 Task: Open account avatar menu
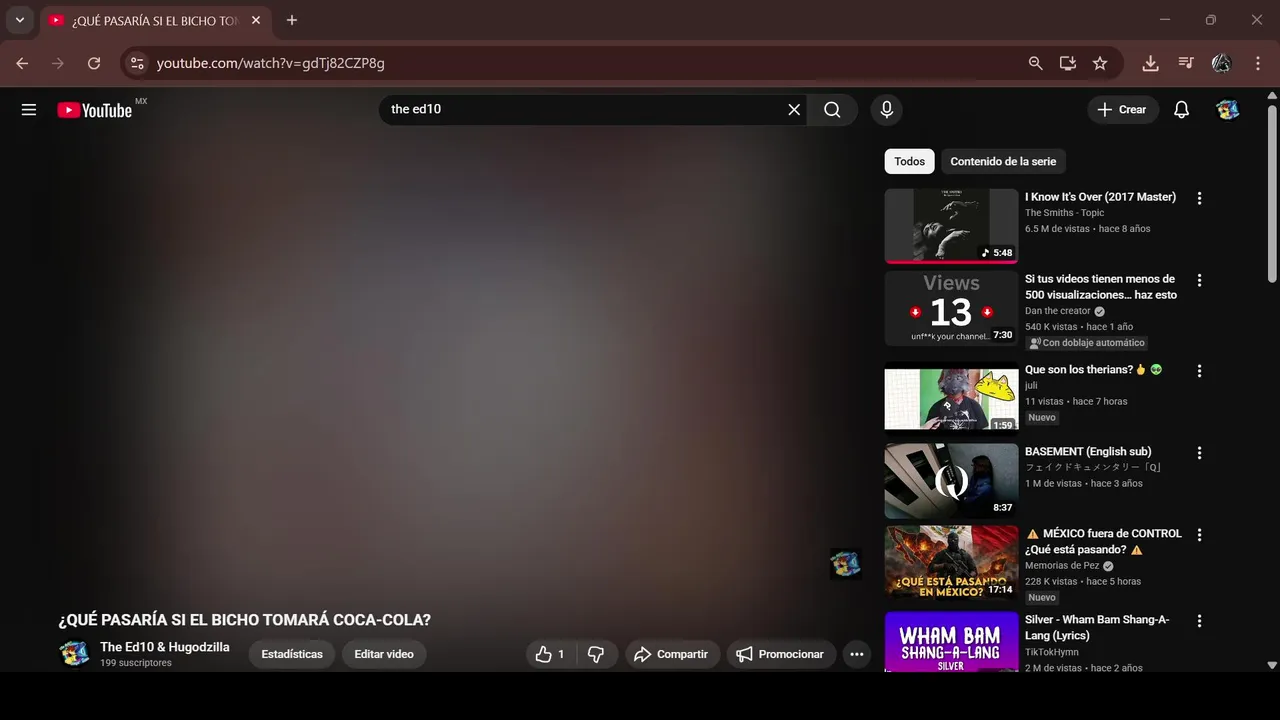coord(1228,110)
